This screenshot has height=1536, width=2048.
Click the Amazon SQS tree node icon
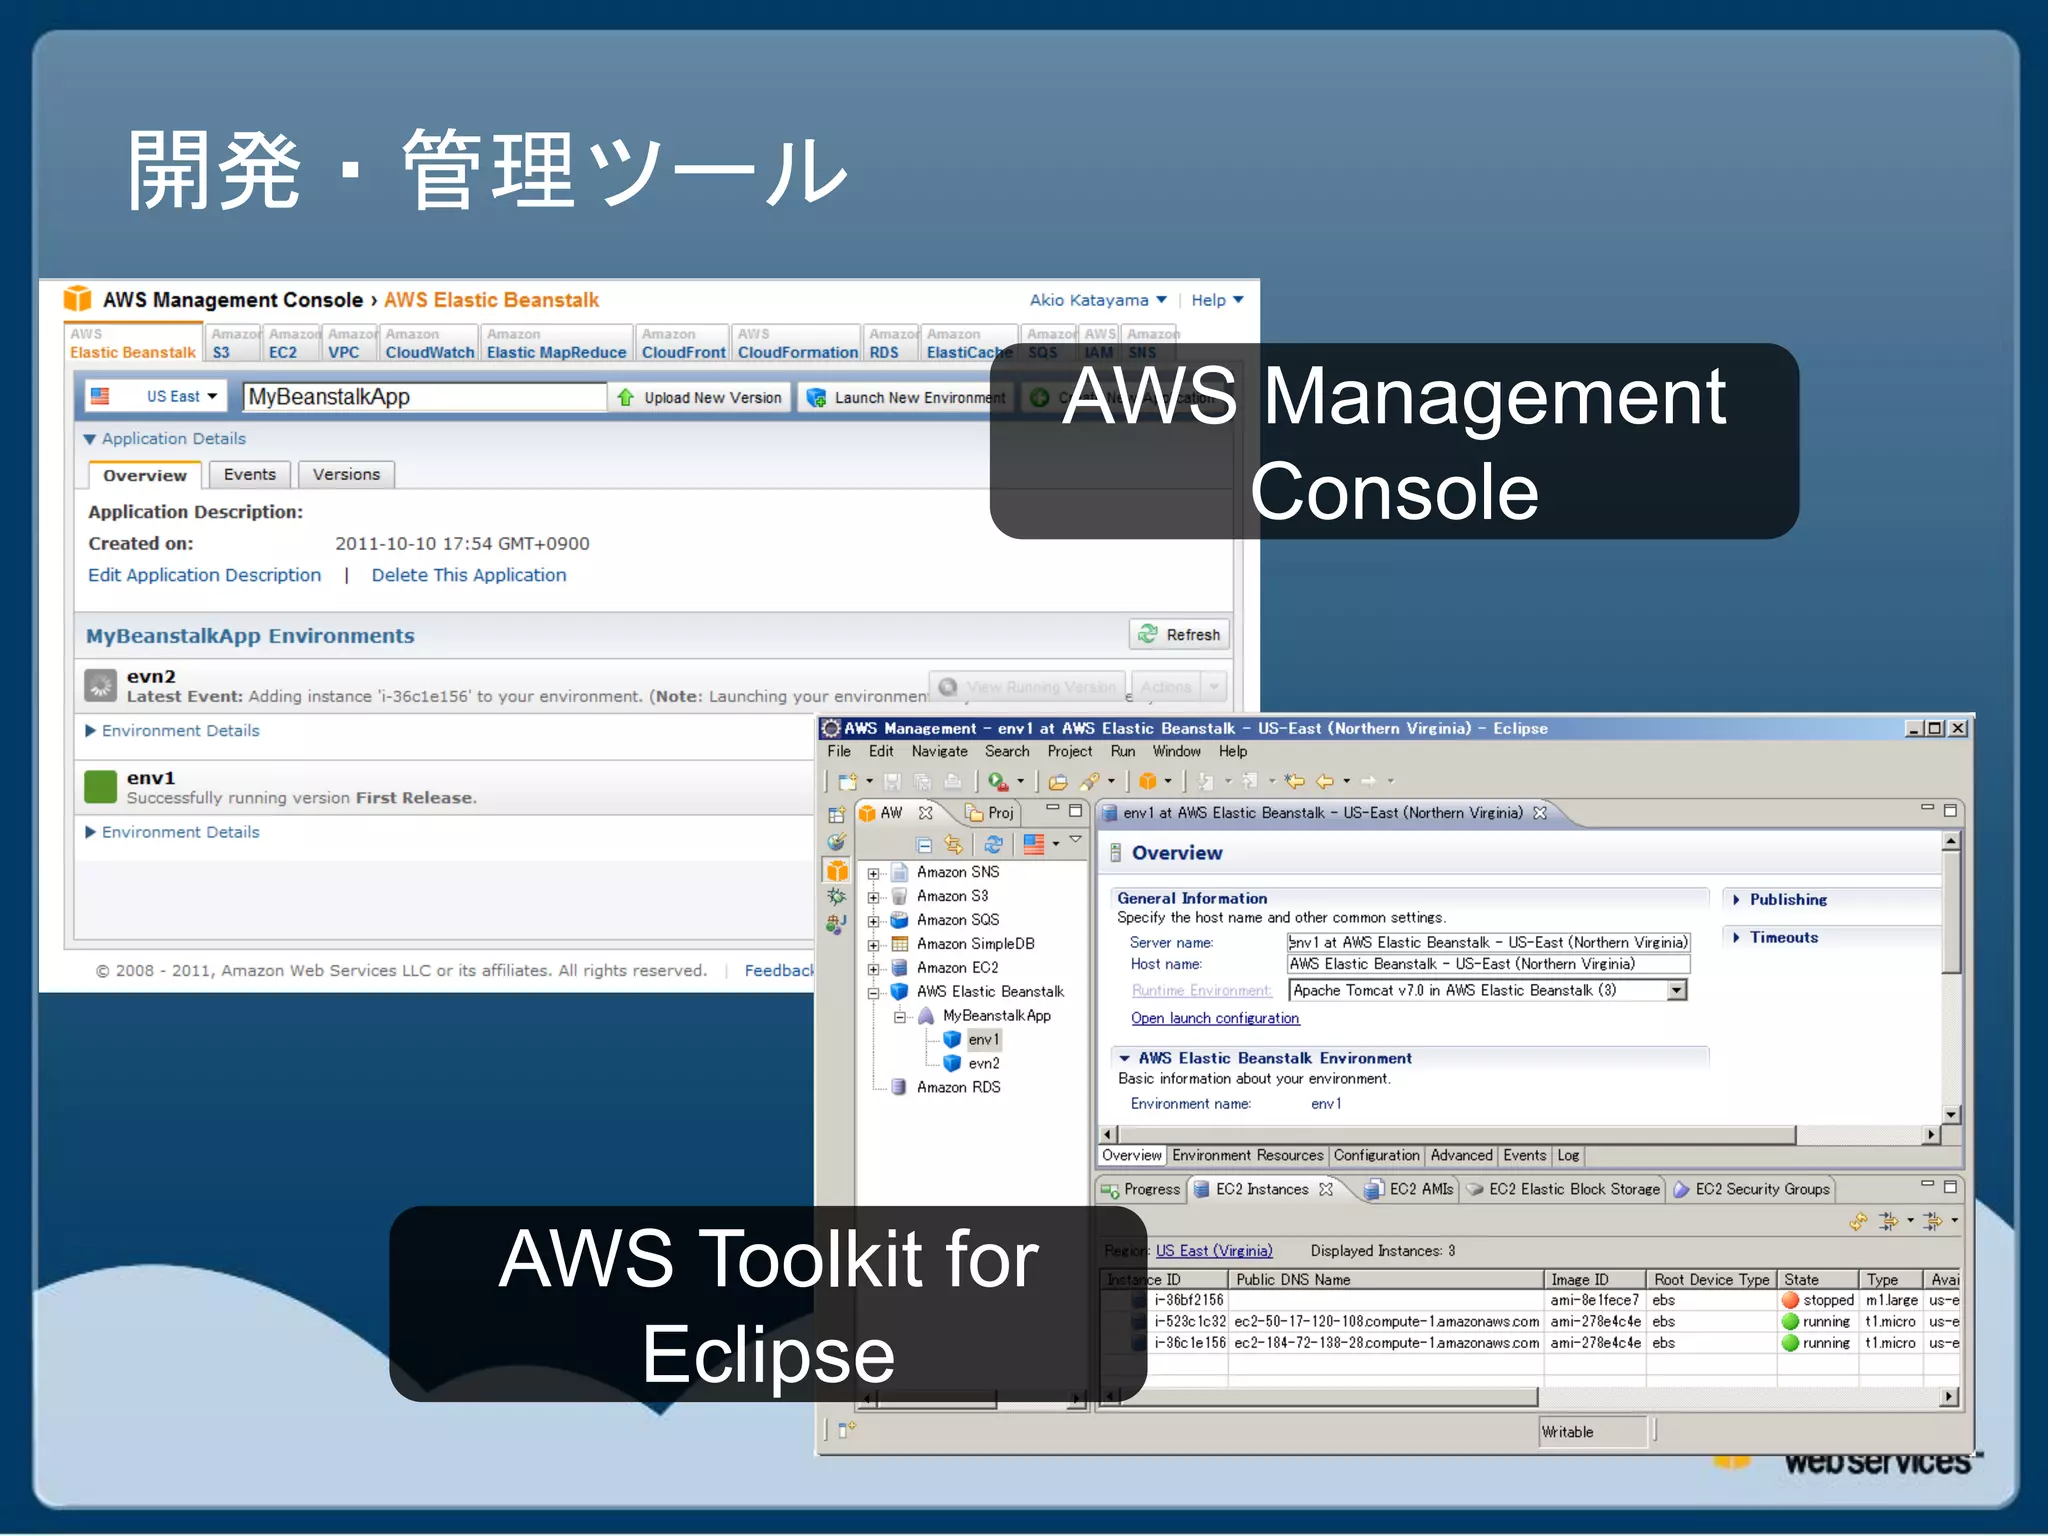click(x=899, y=920)
